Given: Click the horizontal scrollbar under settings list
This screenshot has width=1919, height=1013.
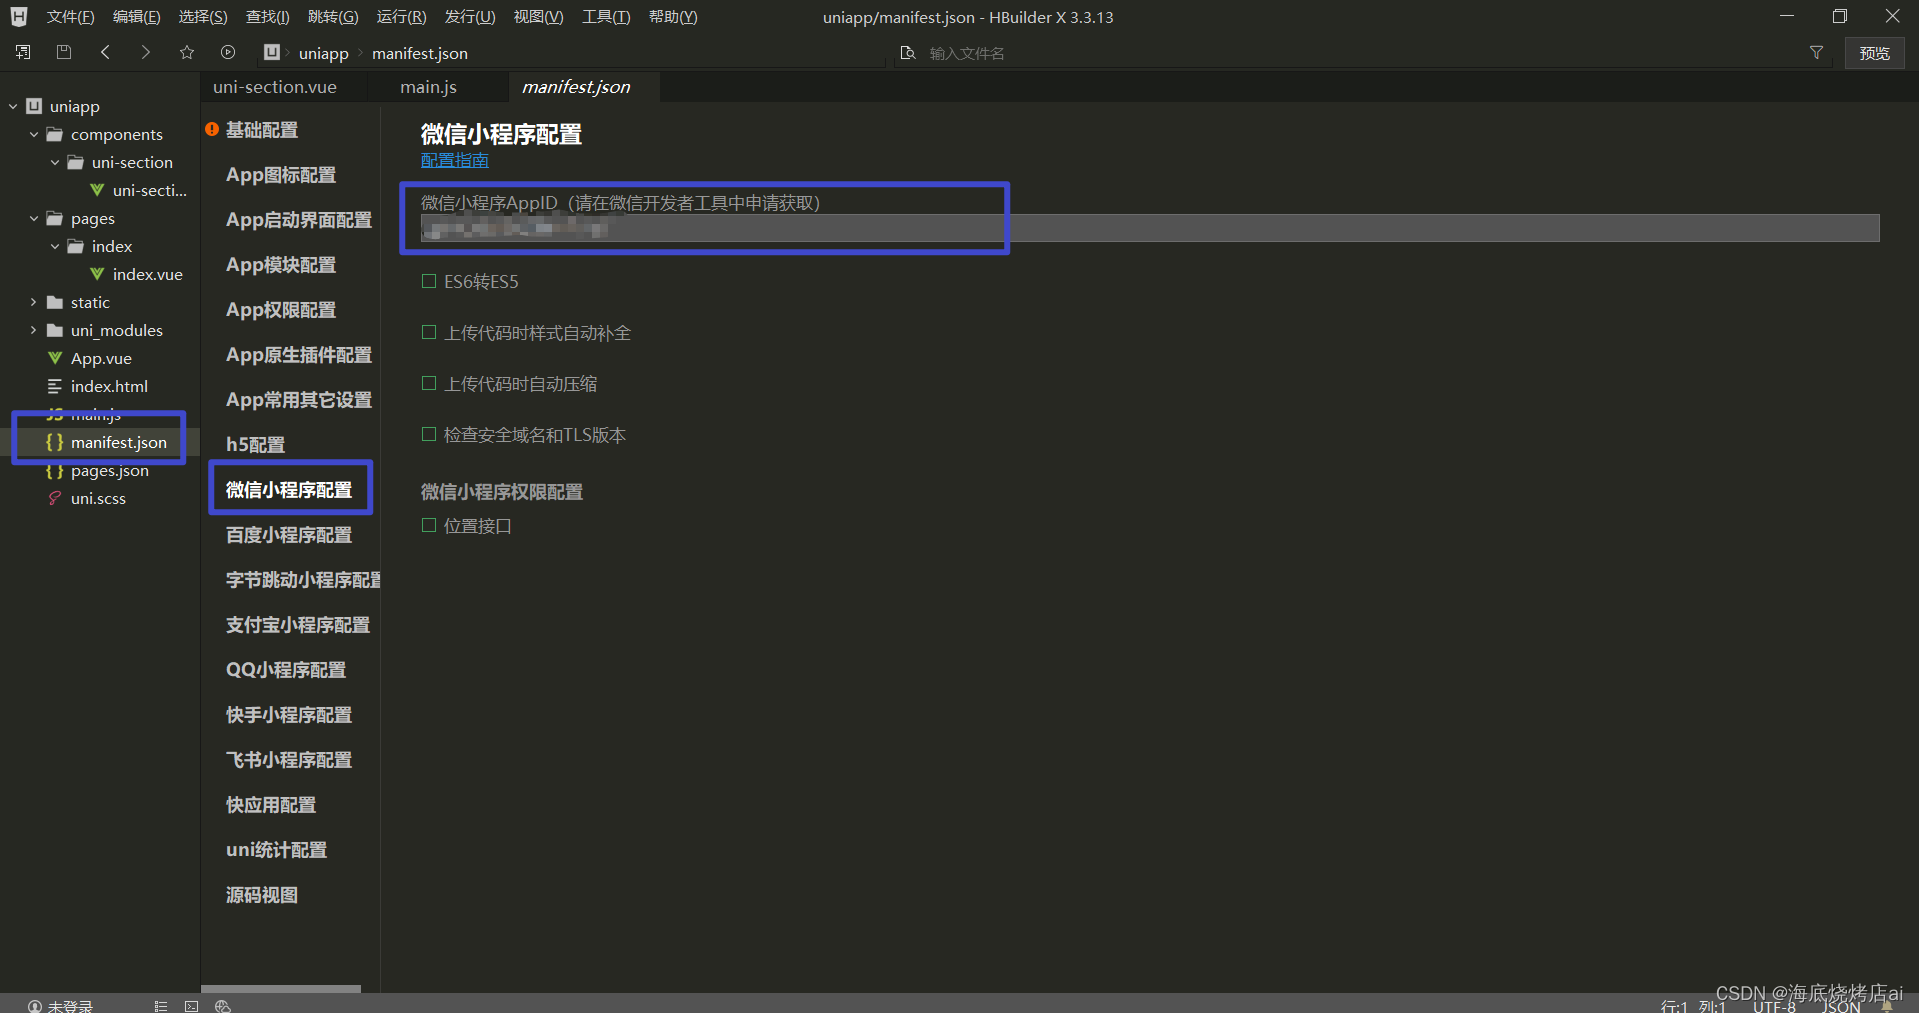Looking at the screenshot, I should [281, 989].
